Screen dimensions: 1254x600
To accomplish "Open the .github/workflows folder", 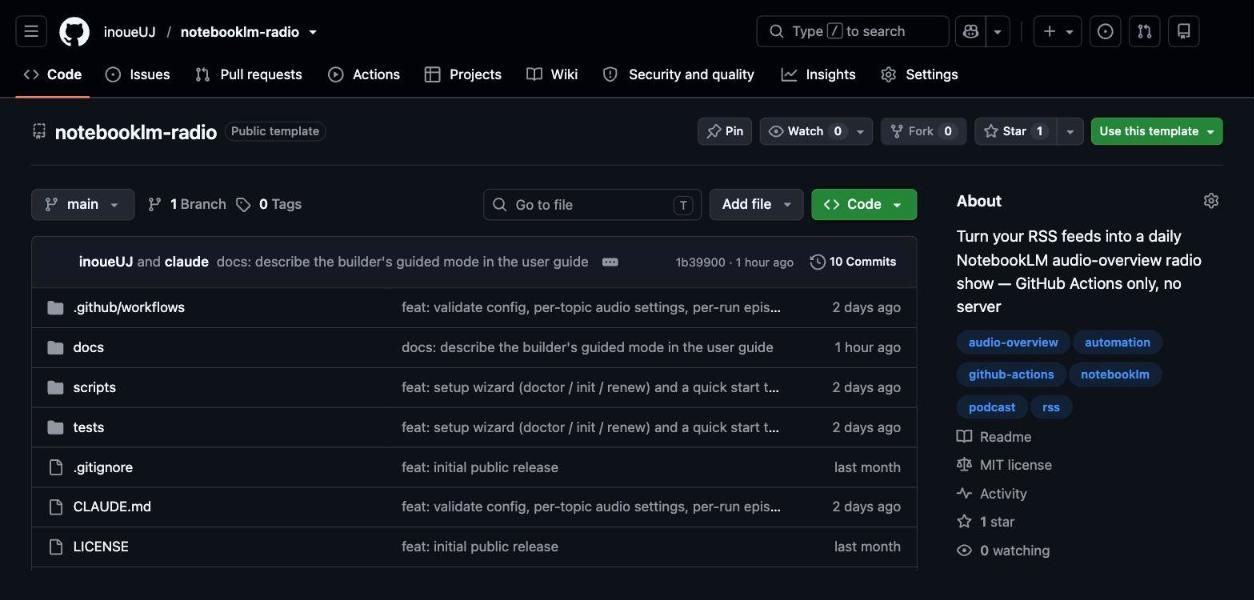I will (129, 307).
